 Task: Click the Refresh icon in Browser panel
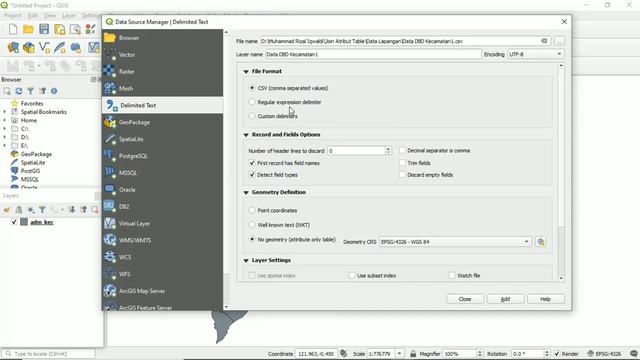19,91
